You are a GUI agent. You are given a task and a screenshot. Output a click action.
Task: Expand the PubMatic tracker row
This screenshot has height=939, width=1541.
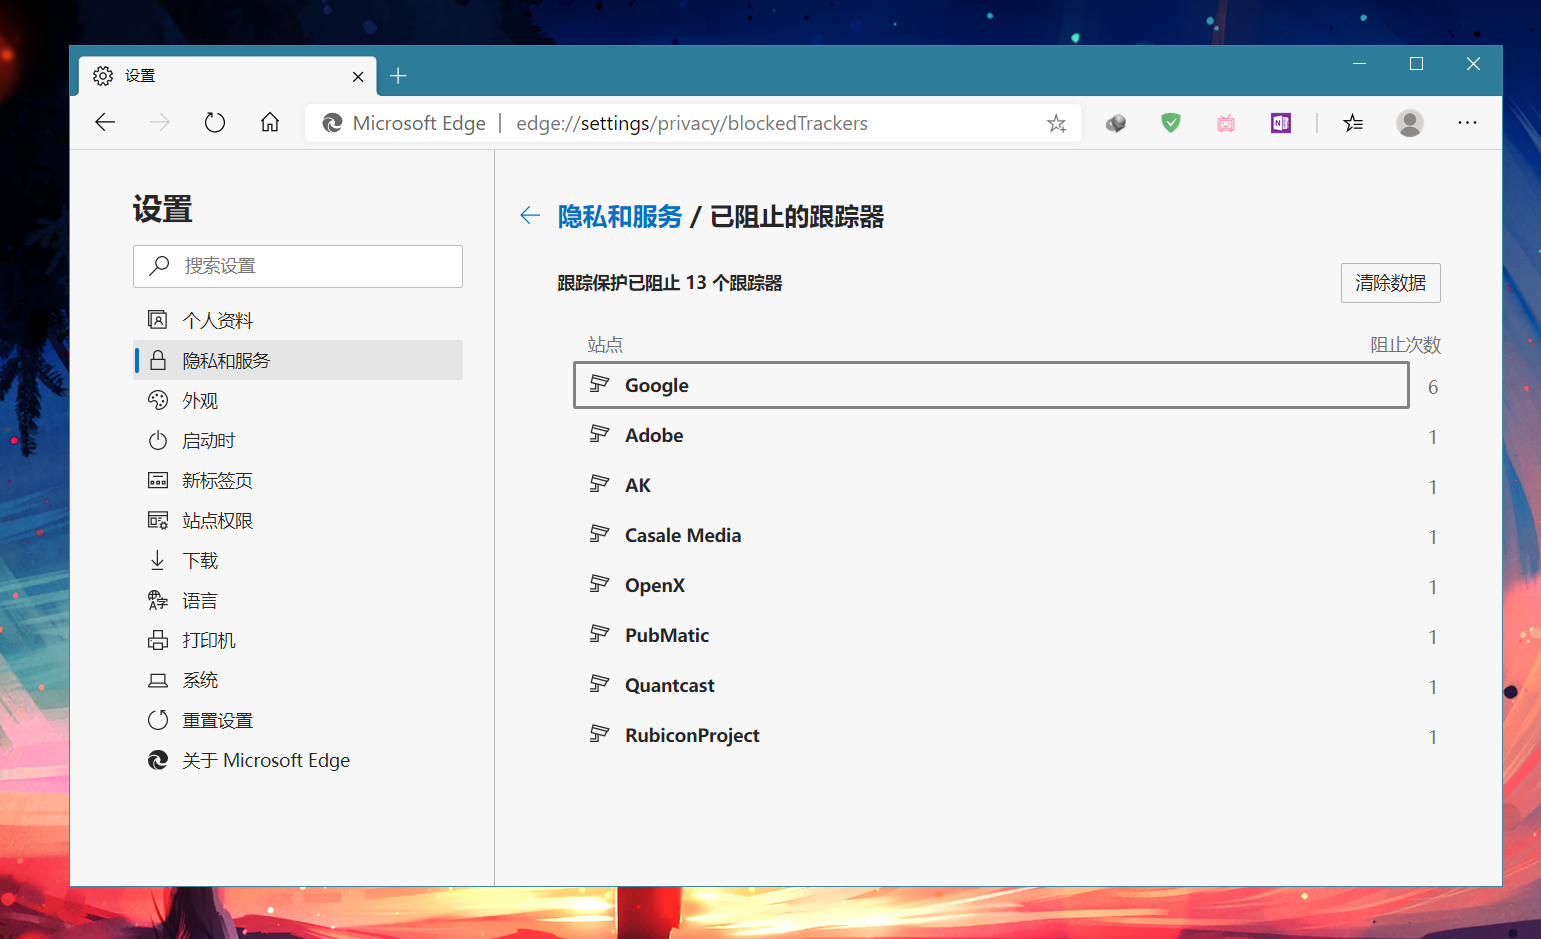pyautogui.click(x=991, y=635)
